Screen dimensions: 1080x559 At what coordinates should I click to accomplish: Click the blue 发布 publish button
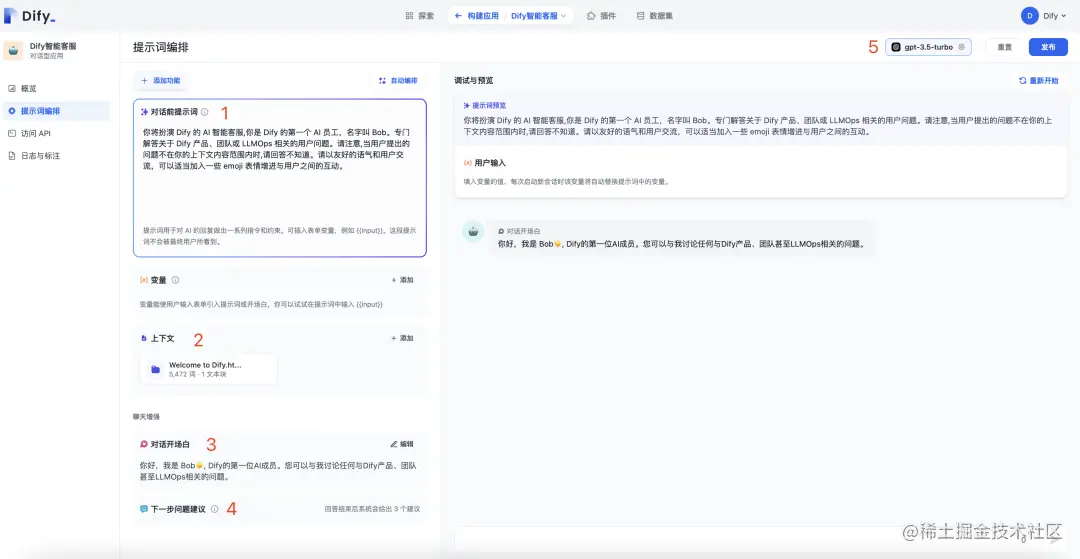click(1048, 47)
